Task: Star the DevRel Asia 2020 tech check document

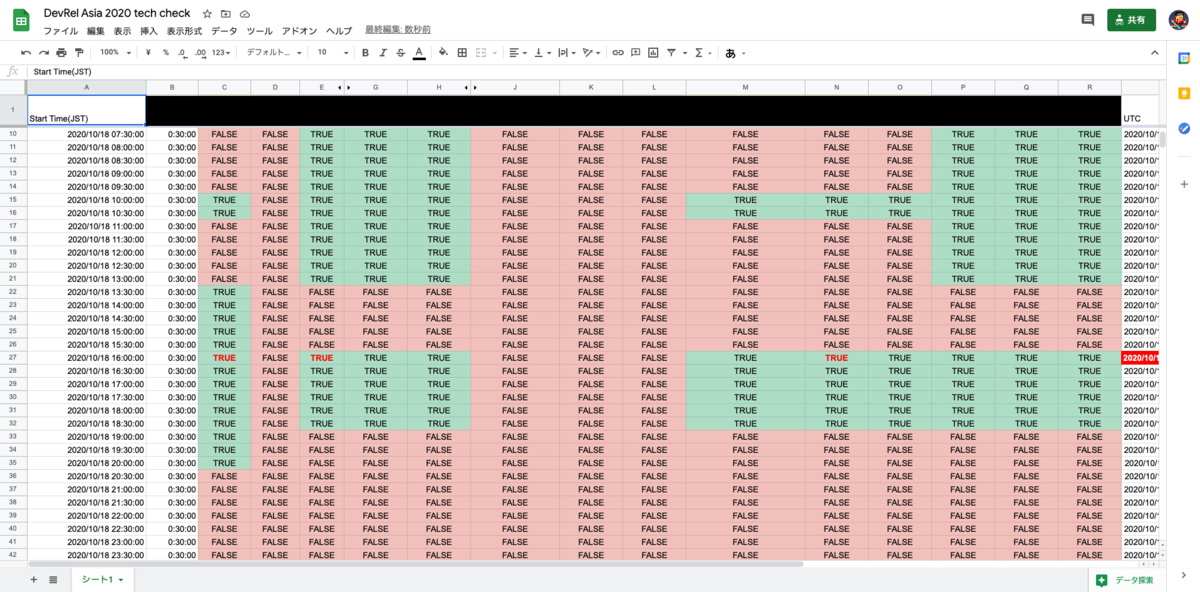Action: point(207,14)
